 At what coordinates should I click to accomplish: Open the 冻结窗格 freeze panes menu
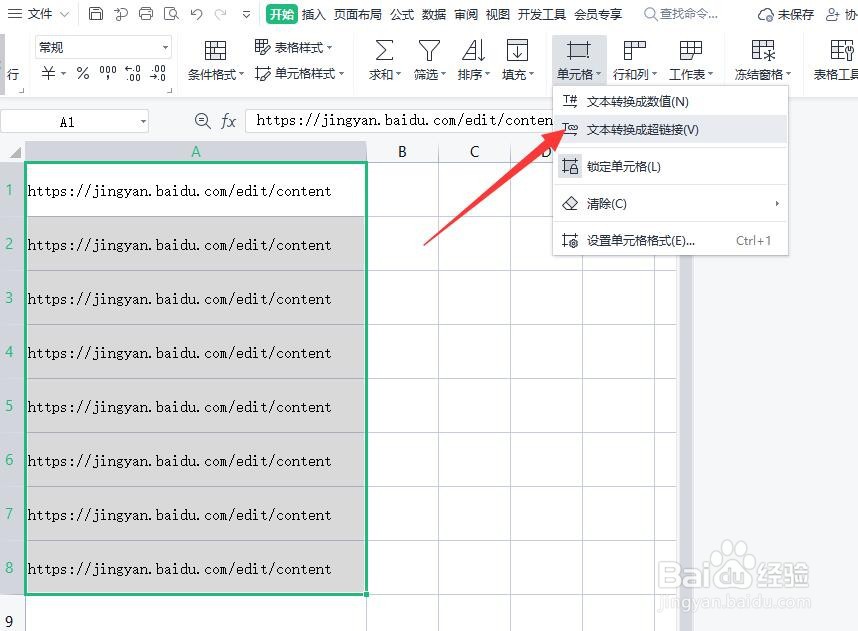[x=763, y=60]
